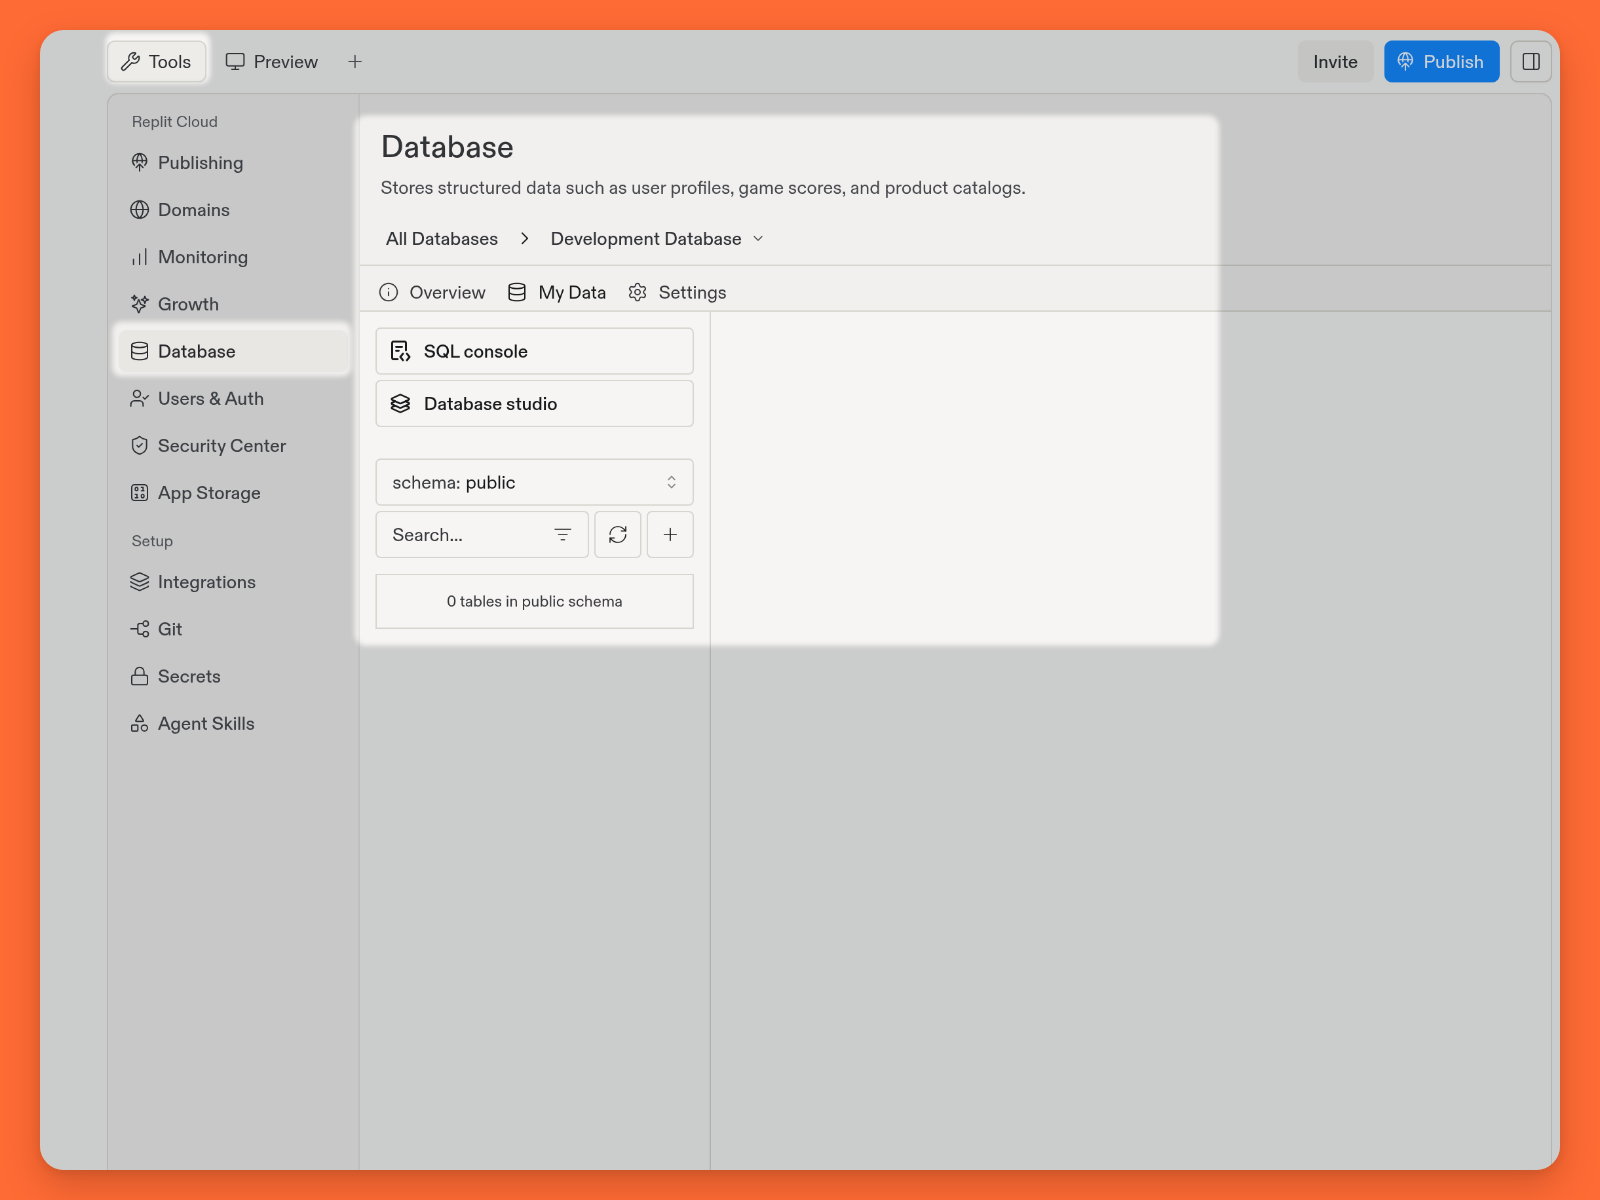Open Users & Auth settings
This screenshot has height=1200, width=1600.
click(x=232, y=398)
